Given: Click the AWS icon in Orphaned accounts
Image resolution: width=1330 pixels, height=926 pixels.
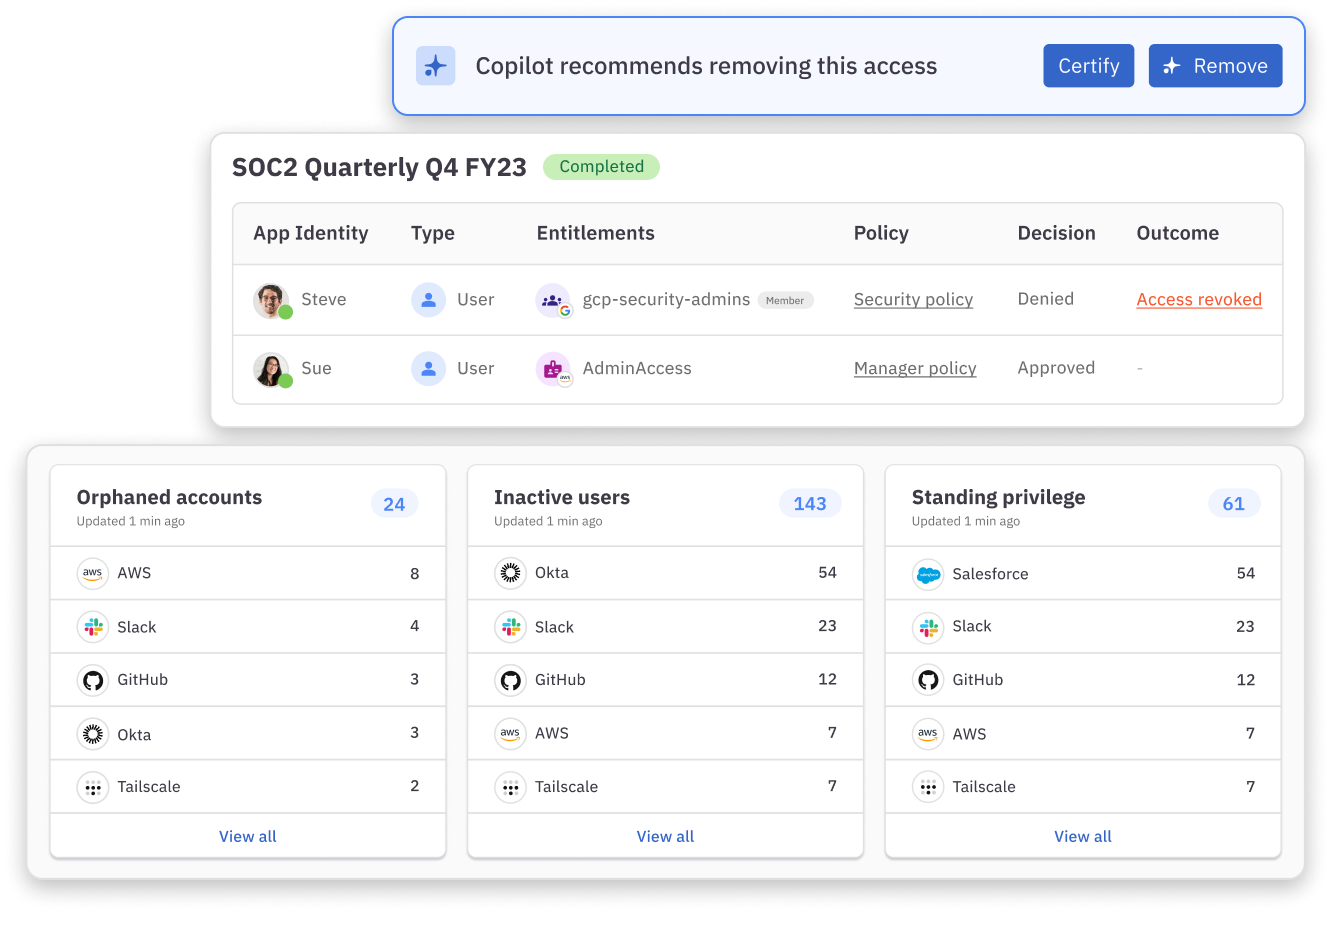Looking at the screenshot, I should click(x=93, y=573).
